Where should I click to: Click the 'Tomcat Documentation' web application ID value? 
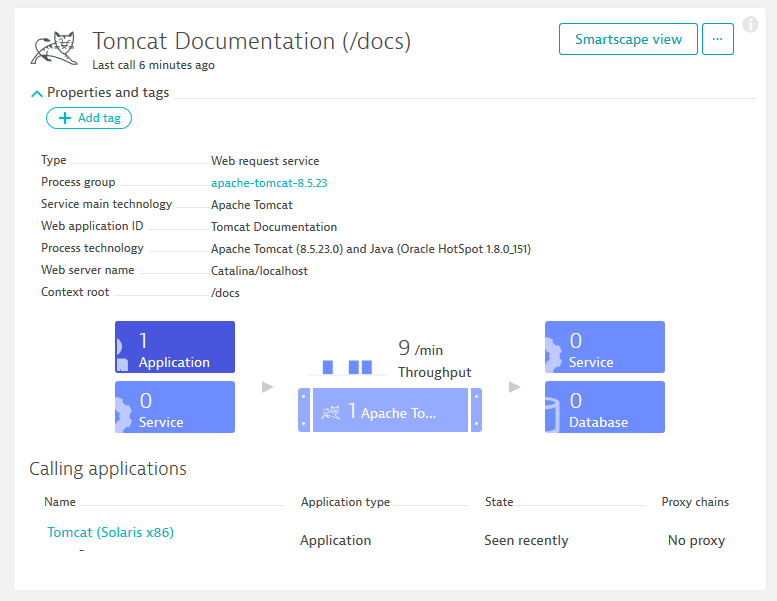pyautogui.click(x=274, y=227)
